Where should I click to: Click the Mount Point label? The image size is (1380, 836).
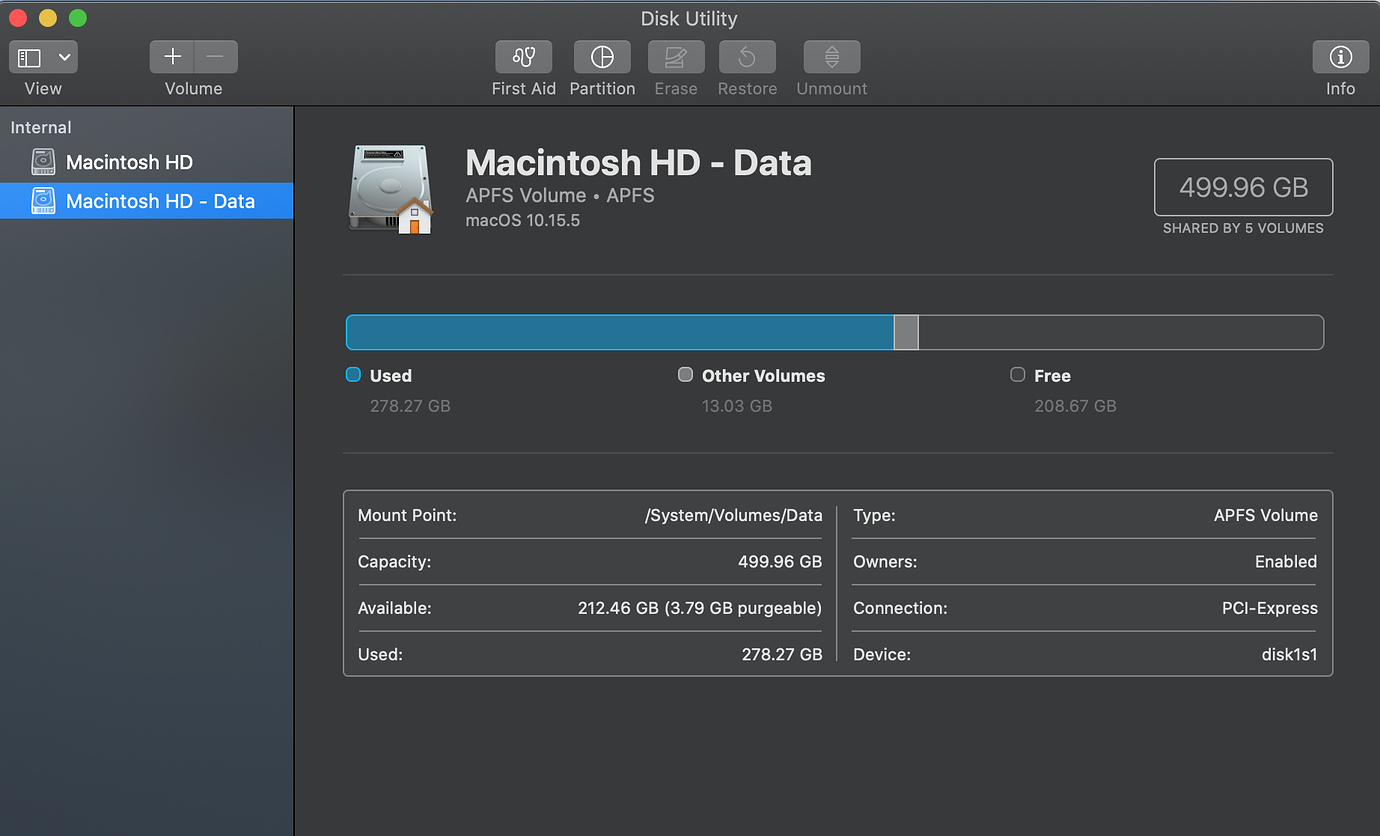407,516
